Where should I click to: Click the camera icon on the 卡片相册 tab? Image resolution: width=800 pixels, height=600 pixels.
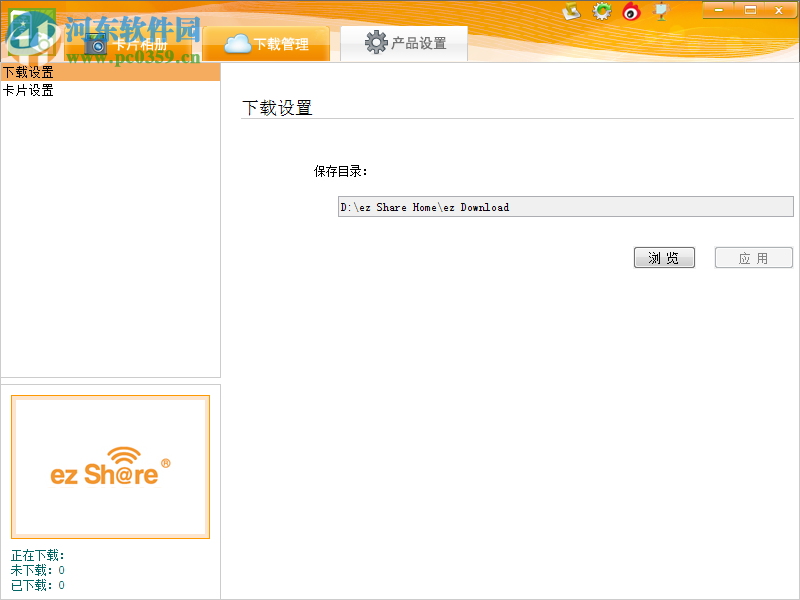(x=95, y=42)
